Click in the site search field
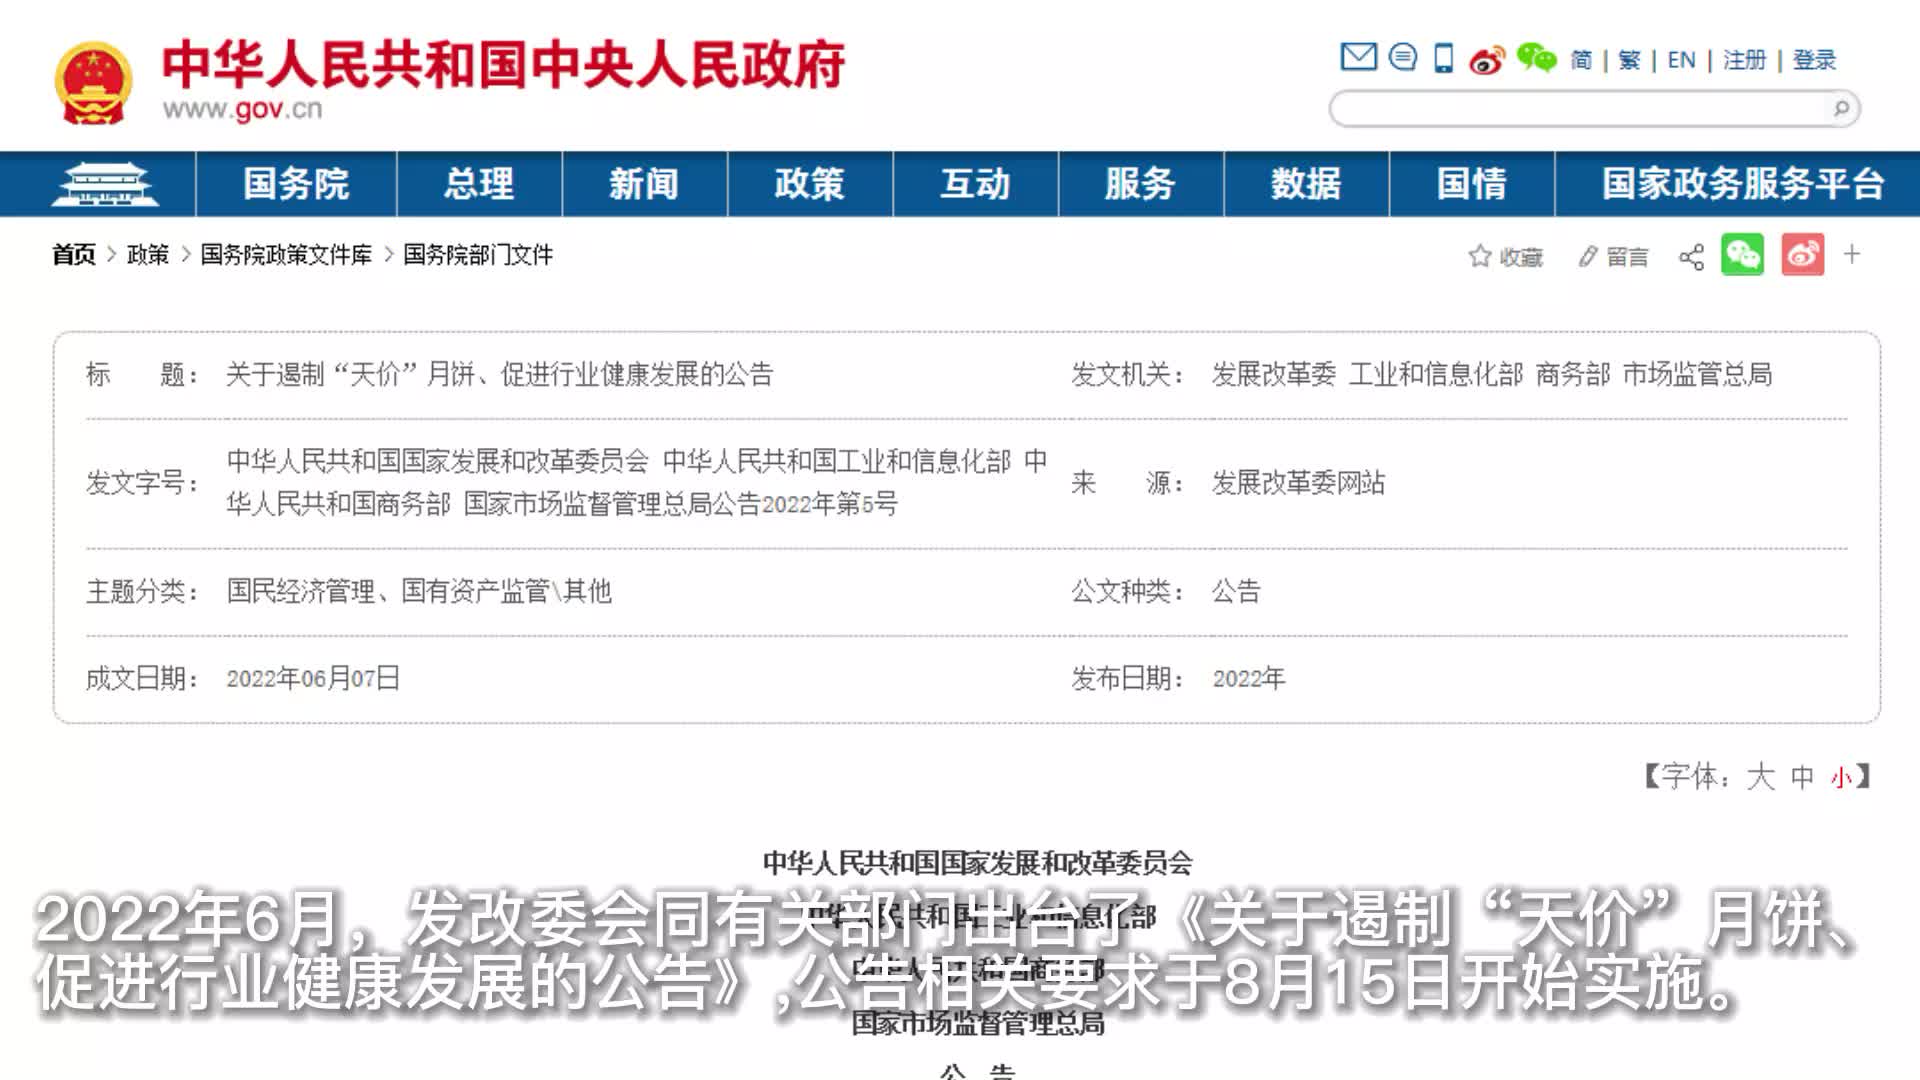Image resolution: width=1920 pixels, height=1080 pixels. 1580,108
